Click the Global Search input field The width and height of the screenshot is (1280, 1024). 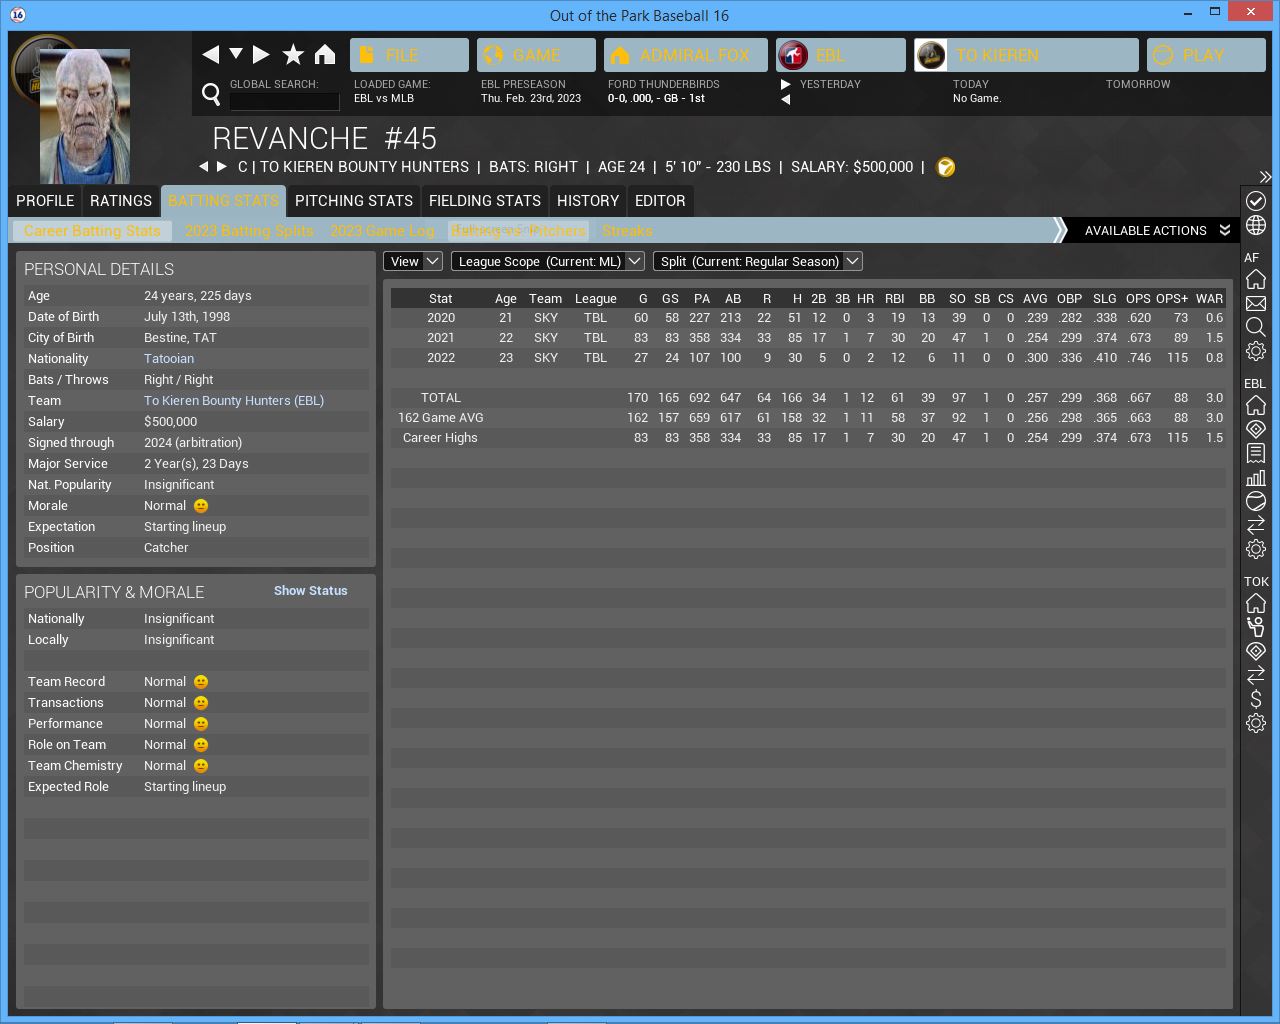coord(284,101)
